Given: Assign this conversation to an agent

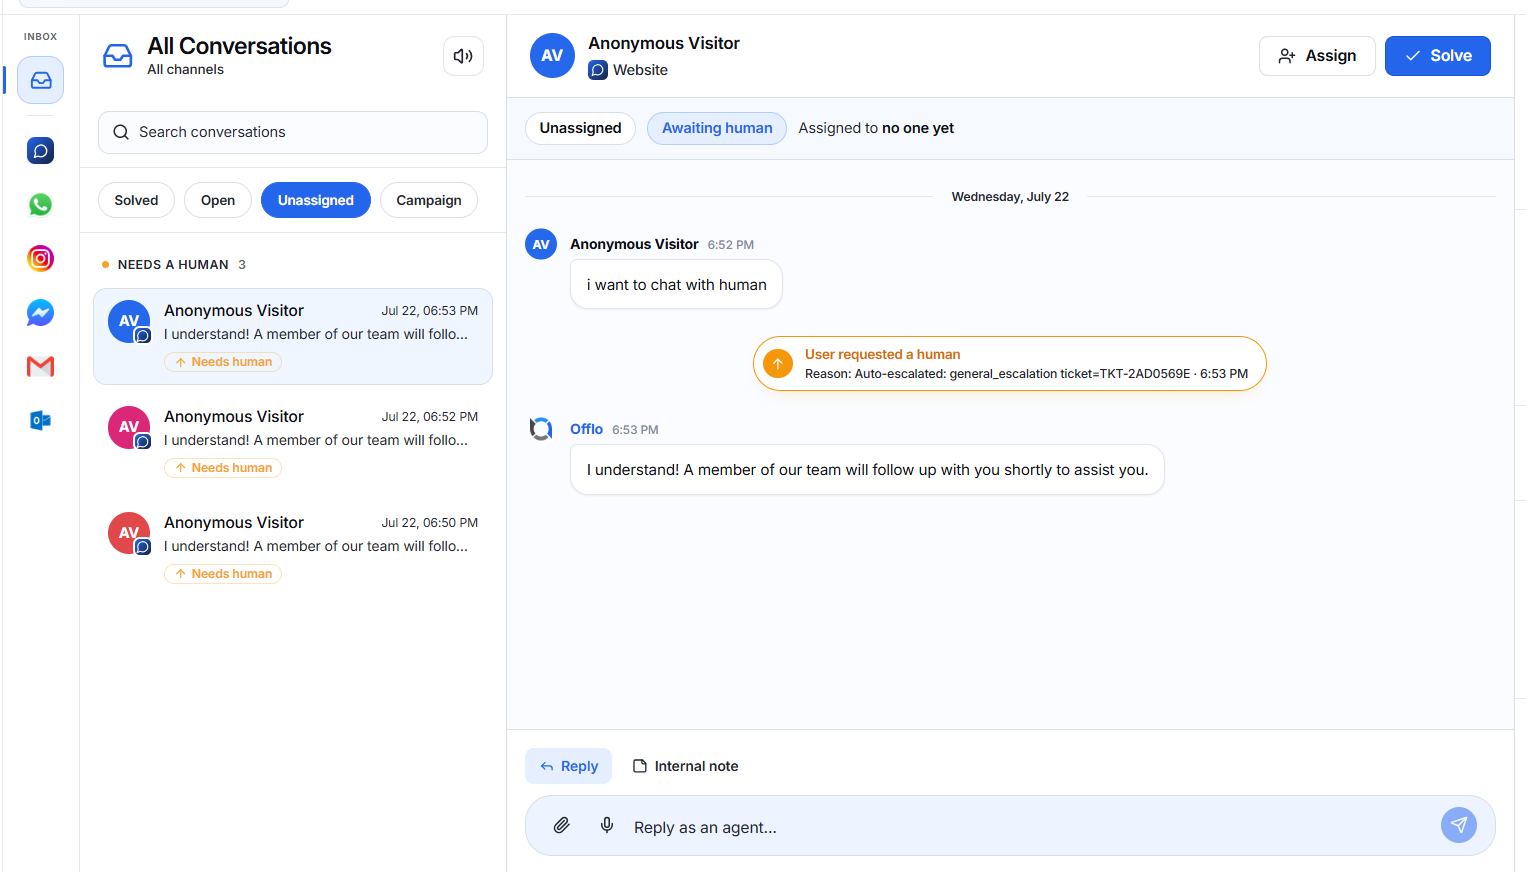Looking at the screenshot, I should point(1317,56).
